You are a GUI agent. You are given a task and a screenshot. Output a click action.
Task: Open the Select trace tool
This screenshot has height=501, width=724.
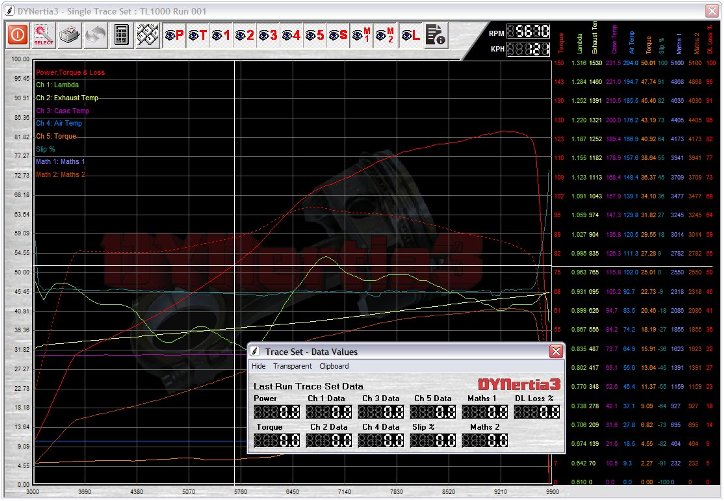pos(43,35)
